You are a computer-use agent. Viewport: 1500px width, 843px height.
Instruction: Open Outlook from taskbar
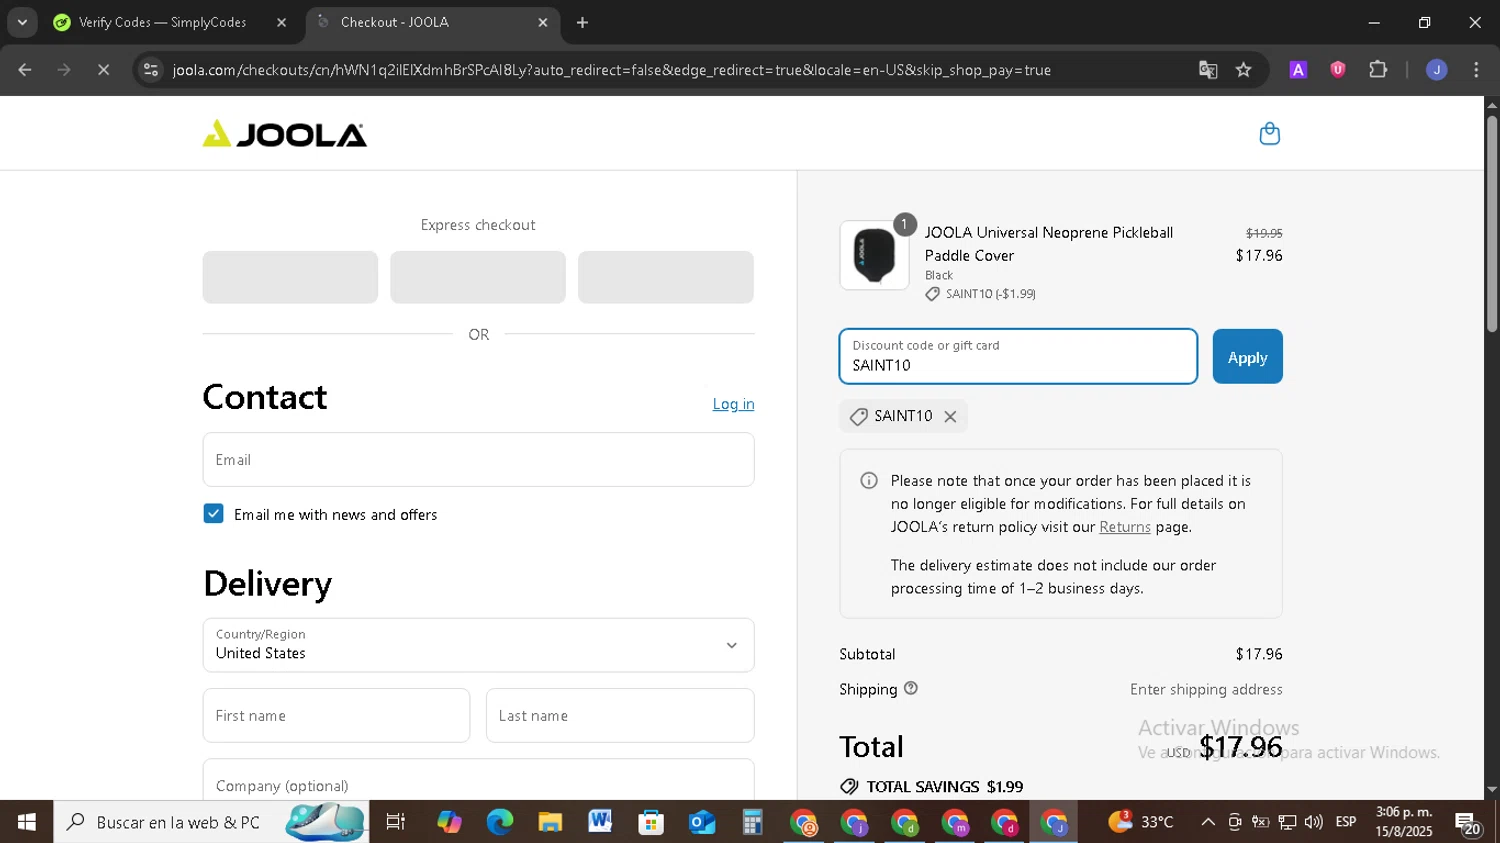[x=702, y=822]
